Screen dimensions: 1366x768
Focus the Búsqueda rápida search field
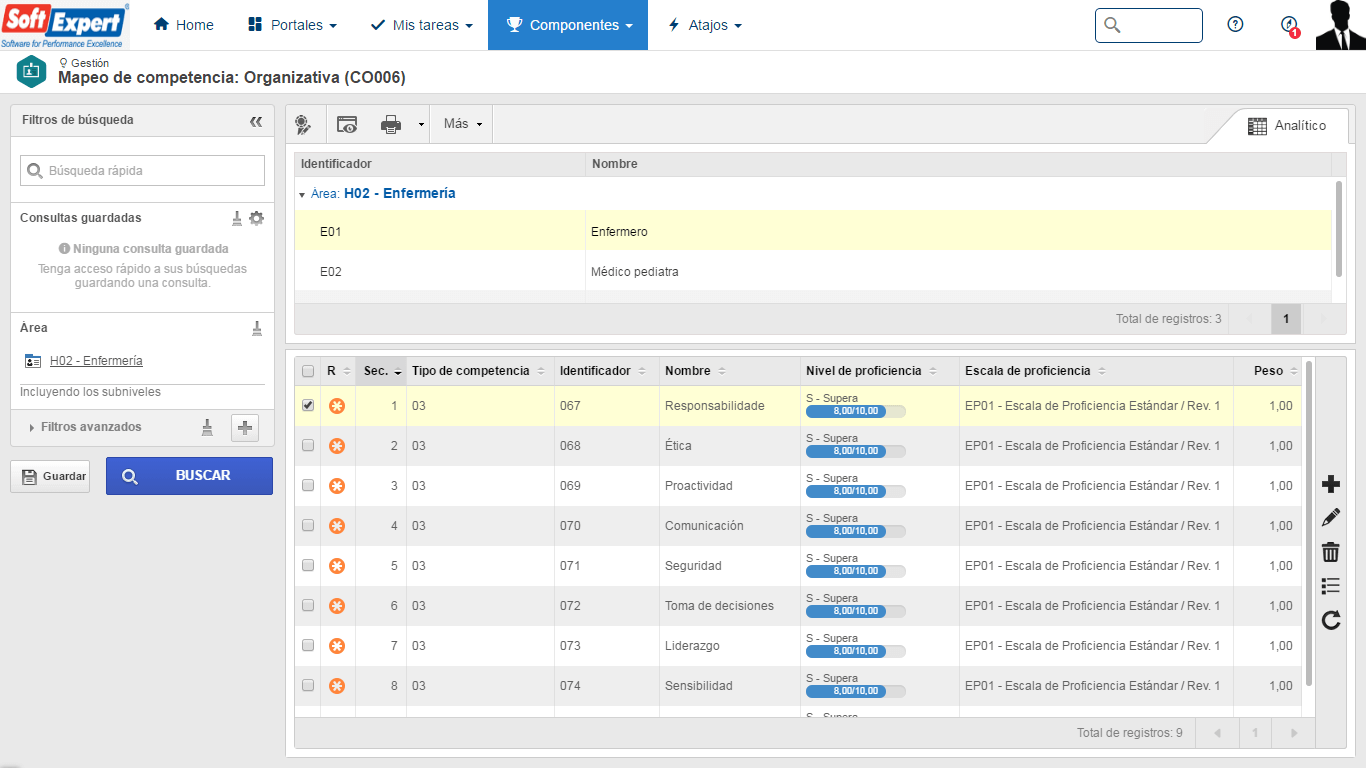pyautogui.click(x=142, y=170)
